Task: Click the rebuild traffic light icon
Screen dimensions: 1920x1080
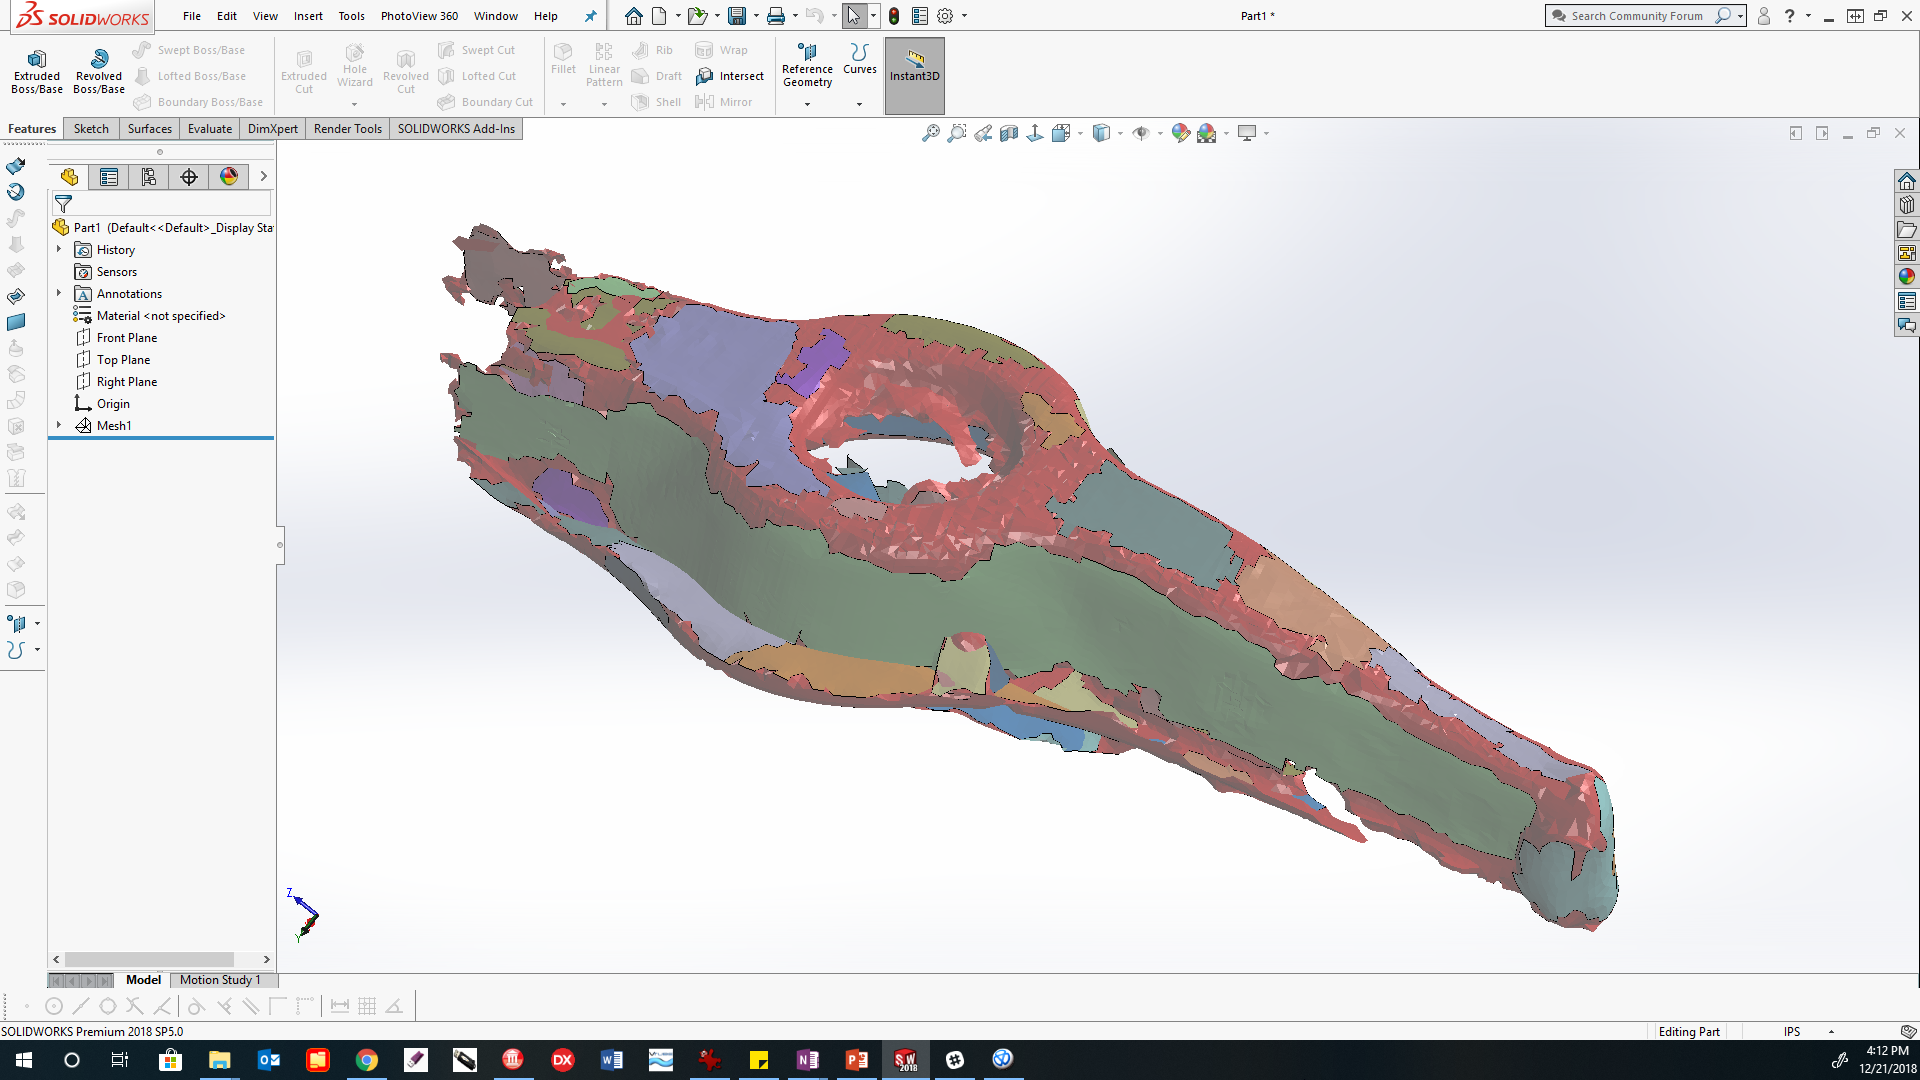Action: click(894, 16)
